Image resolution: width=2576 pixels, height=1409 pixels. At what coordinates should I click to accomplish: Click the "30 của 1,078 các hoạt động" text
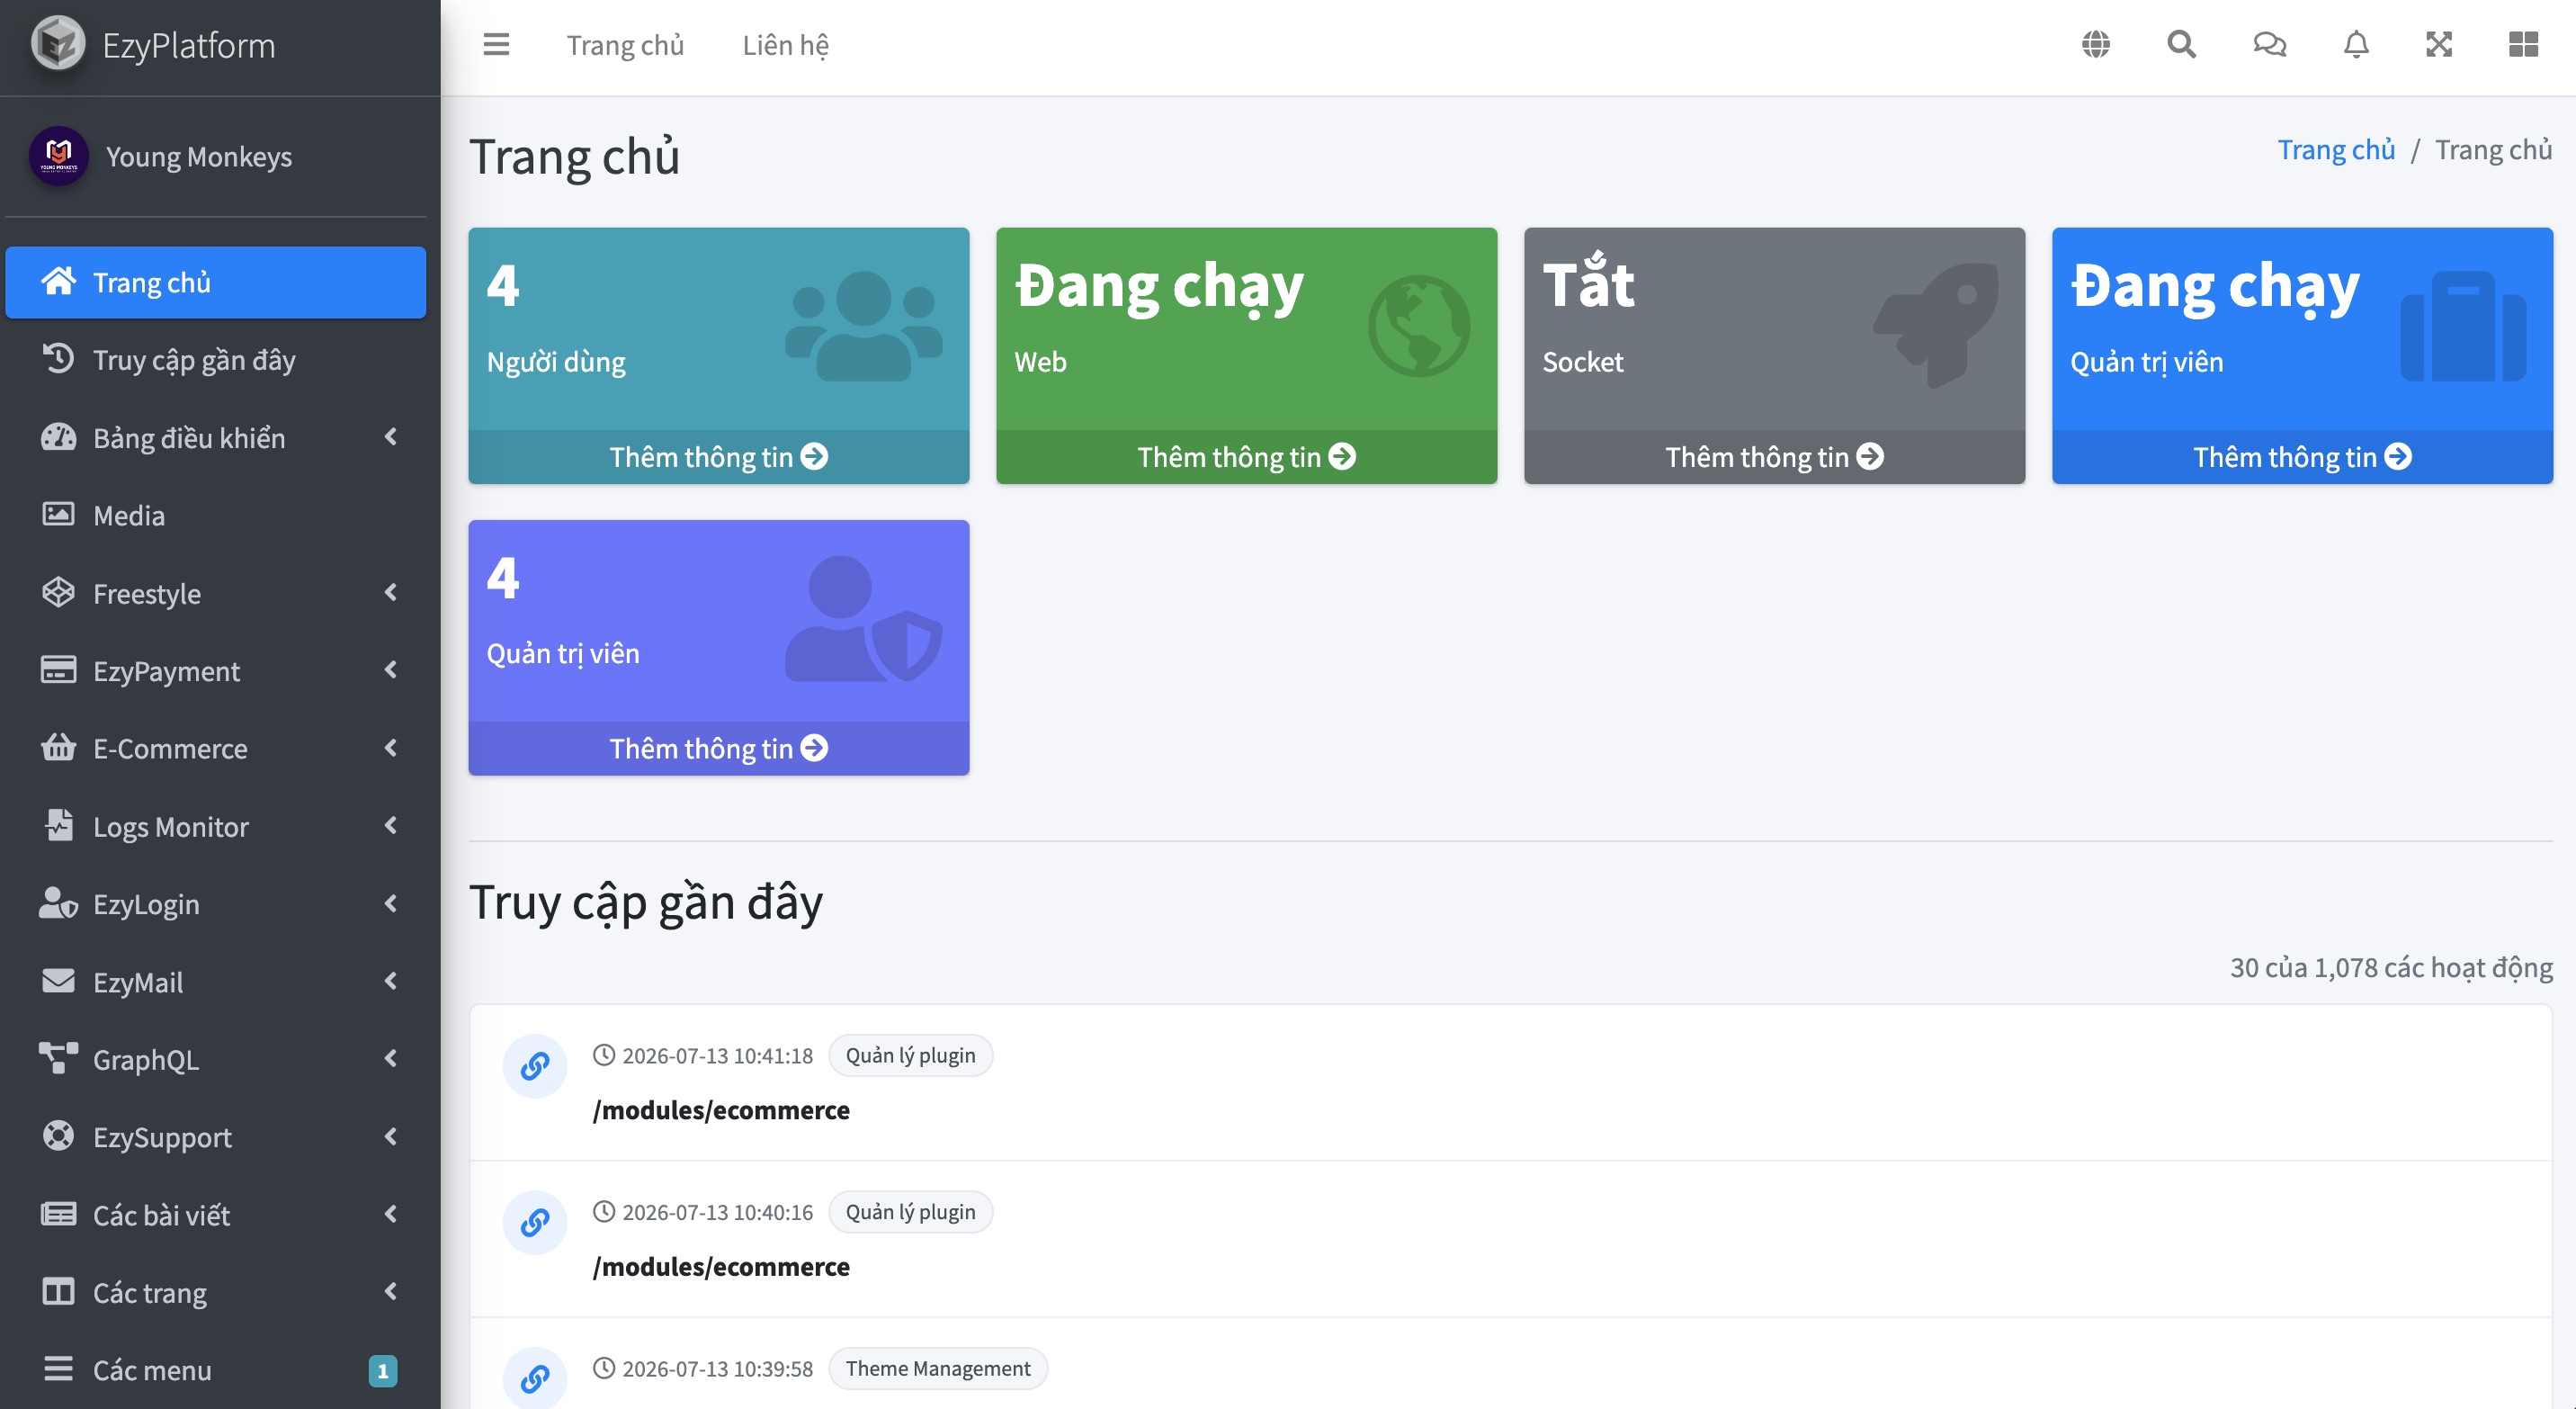click(x=2391, y=967)
